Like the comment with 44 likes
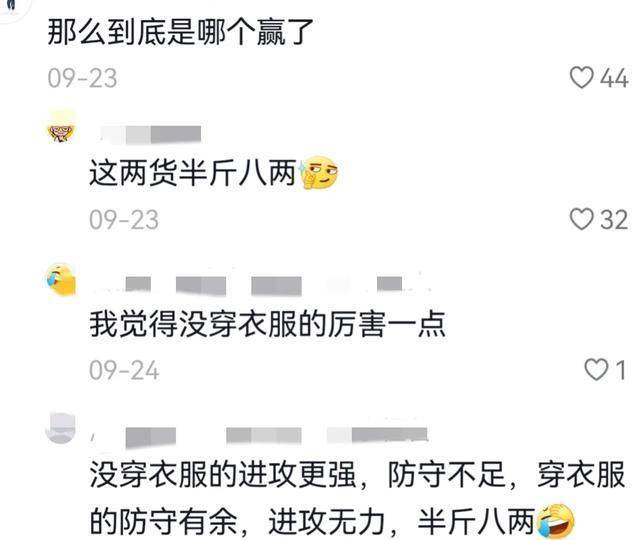The height and width of the screenshot is (540, 640). pyautogui.click(x=581, y=78)
